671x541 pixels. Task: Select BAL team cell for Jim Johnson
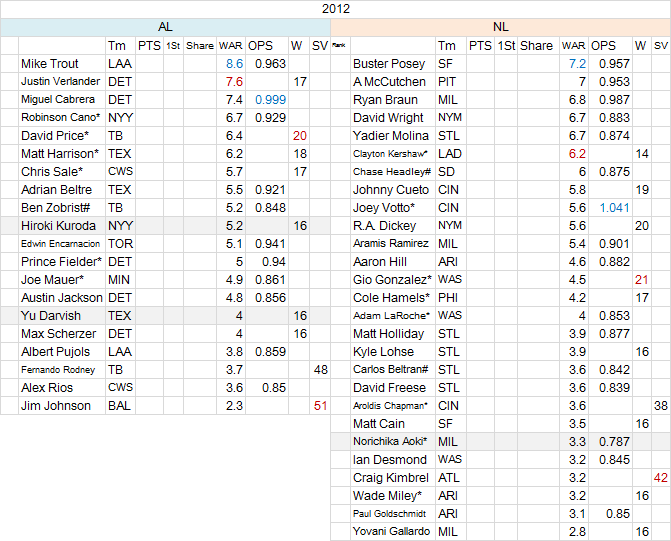click(x=120, y=405)
